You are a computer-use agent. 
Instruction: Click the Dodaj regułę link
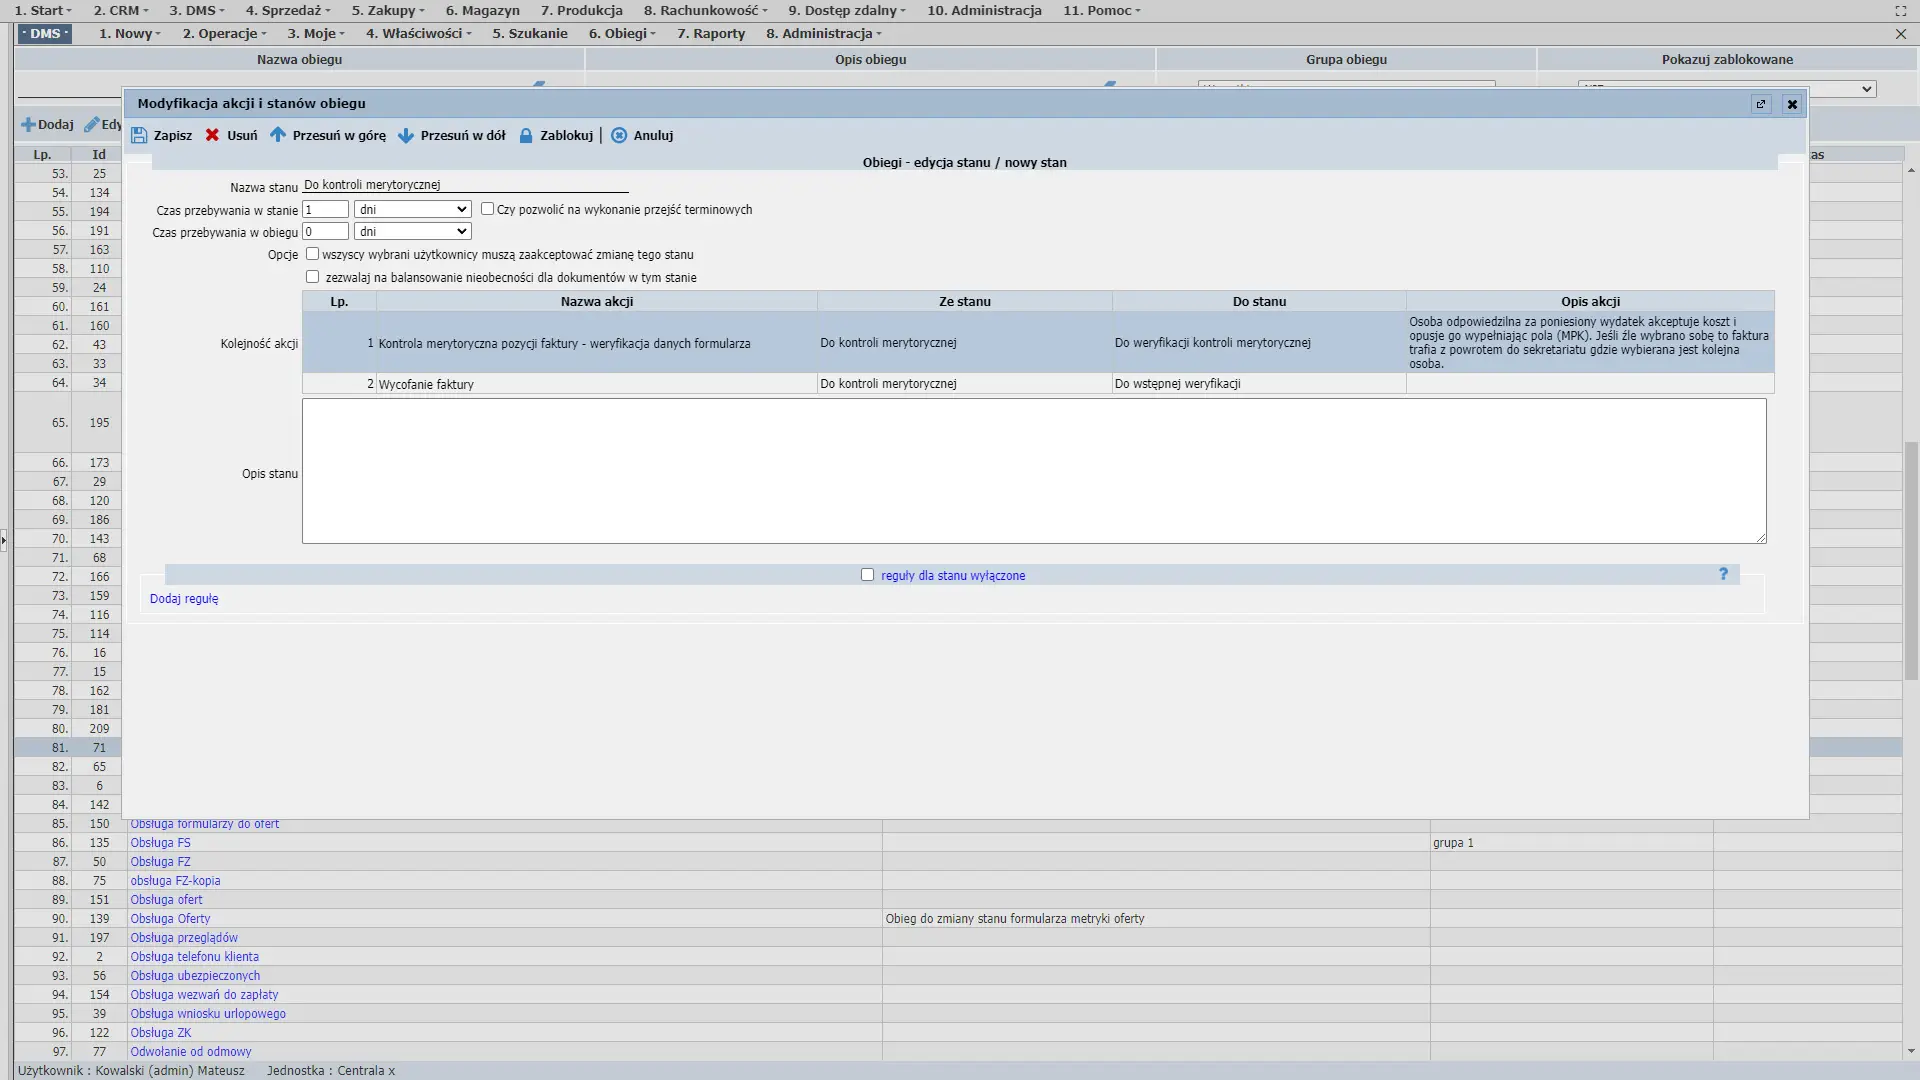point(184,599)
